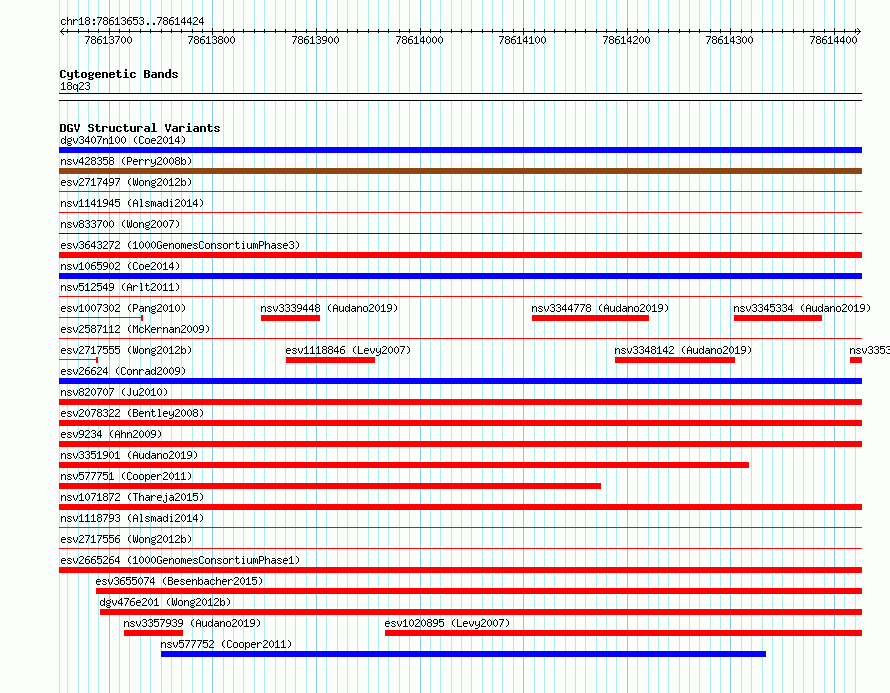Open the esv1007302 (Pang2010) variant label
Screen dimensions: 890x693
pos(123,308)
